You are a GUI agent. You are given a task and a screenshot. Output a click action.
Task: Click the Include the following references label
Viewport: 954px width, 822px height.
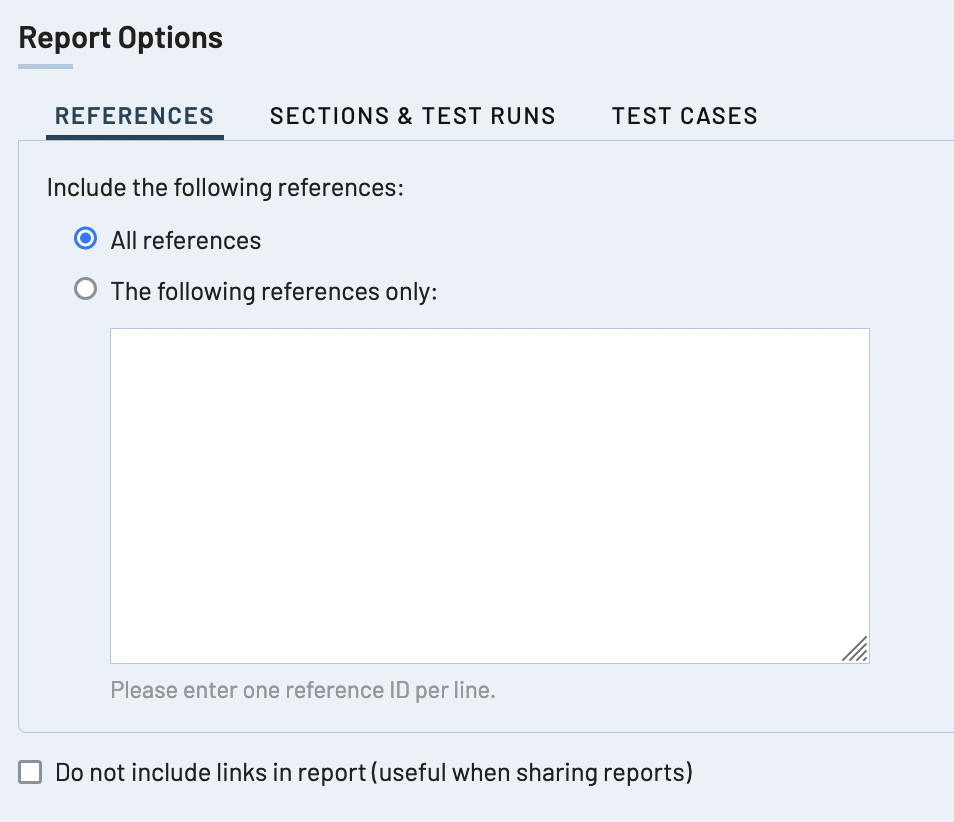[x=225, y=187]
